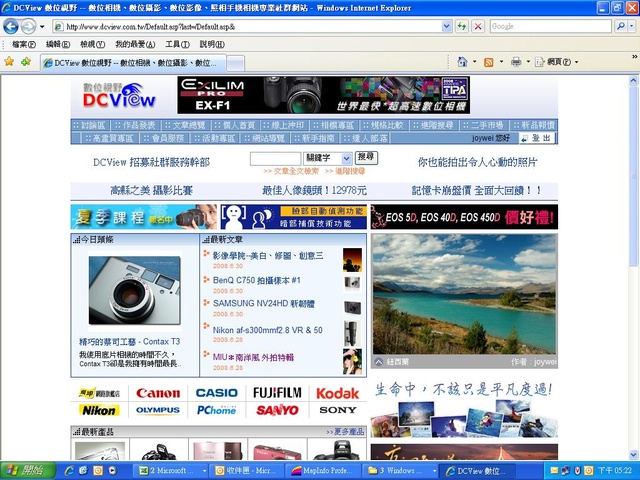Click the OLYMPUS brand logo
The height and width of the screenshot is (480, 640).
158,410
